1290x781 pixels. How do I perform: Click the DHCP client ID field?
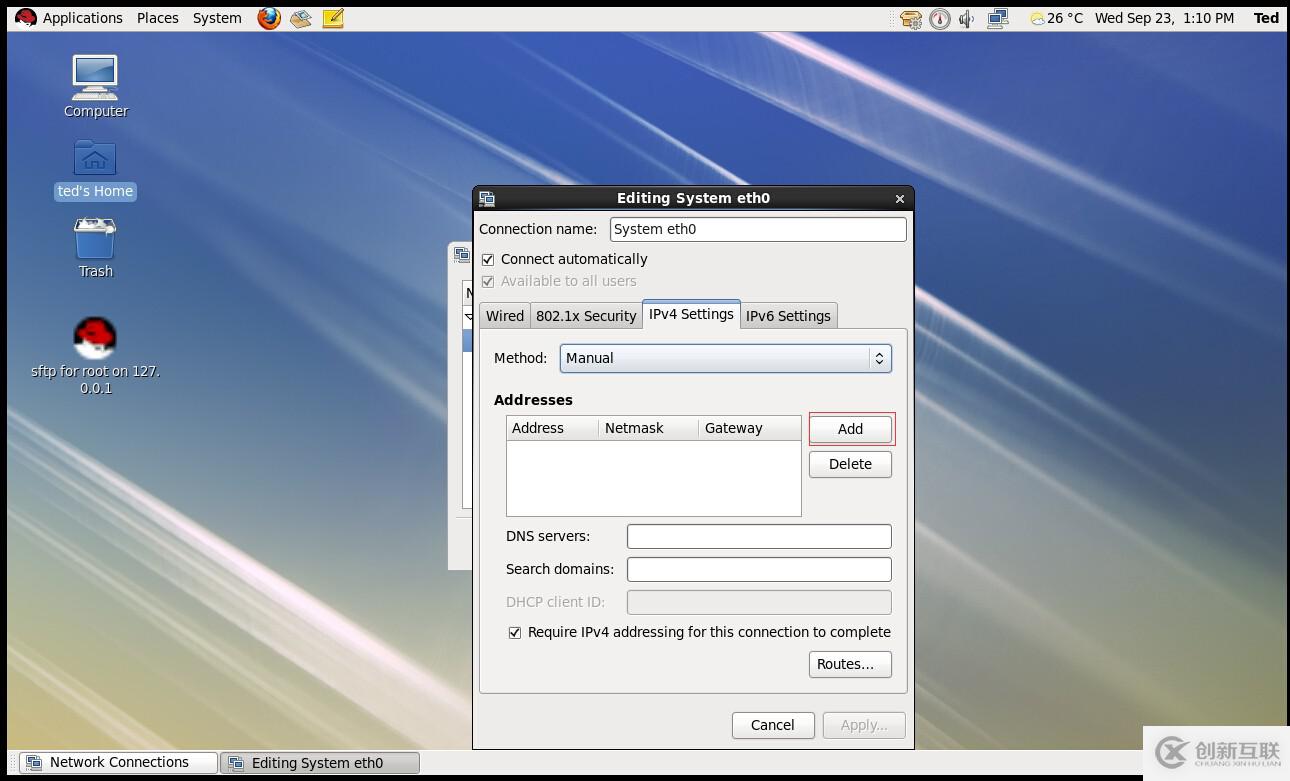coord(759,602)
